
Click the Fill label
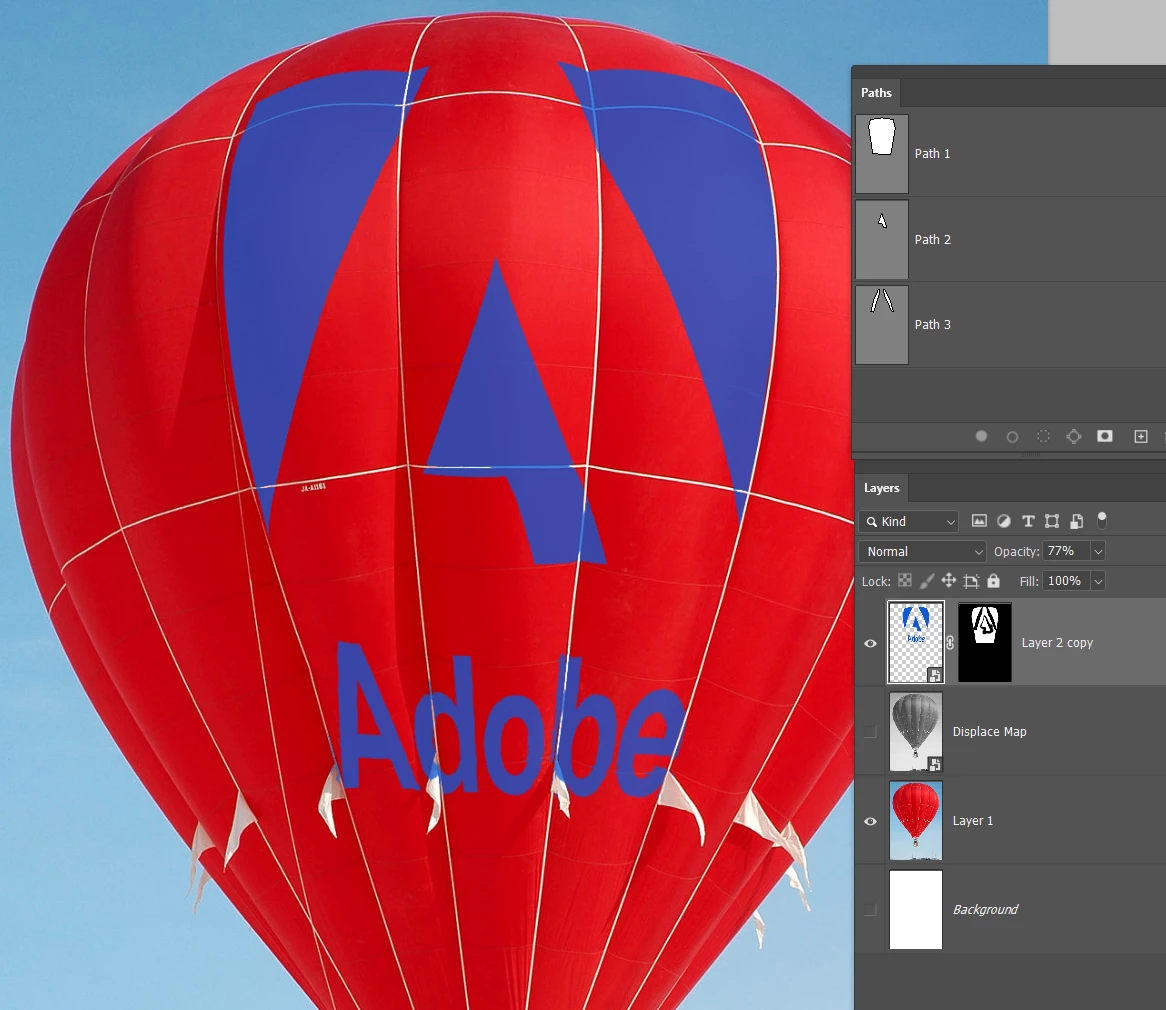click(x=1029, y=581)
